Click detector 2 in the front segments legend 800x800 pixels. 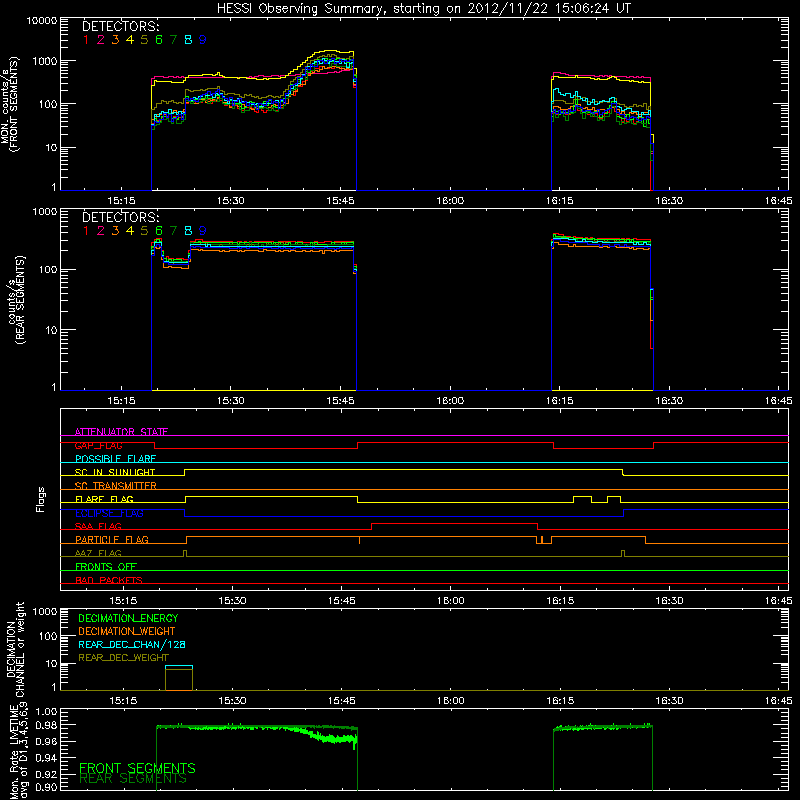[x=101, y=40]
